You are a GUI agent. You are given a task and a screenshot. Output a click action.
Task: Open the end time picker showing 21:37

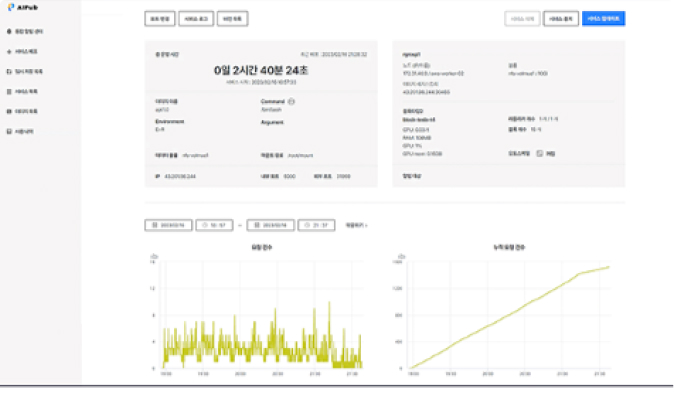pos(316,225)
